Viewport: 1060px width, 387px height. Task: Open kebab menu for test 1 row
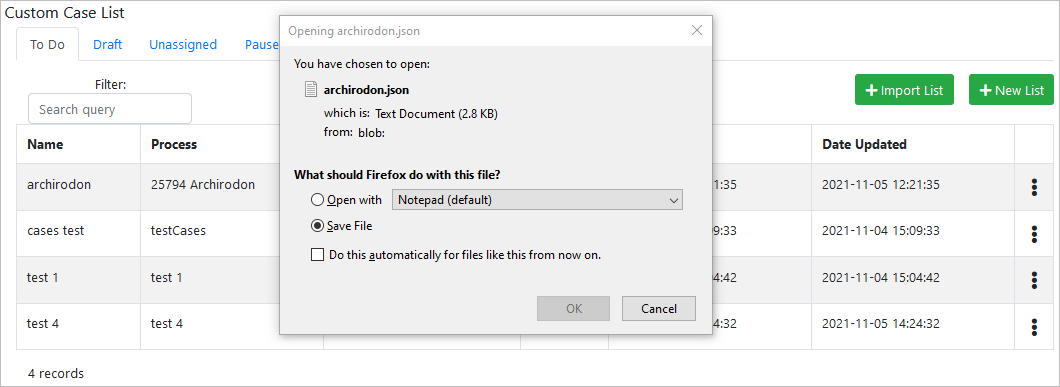[1034, 280]
